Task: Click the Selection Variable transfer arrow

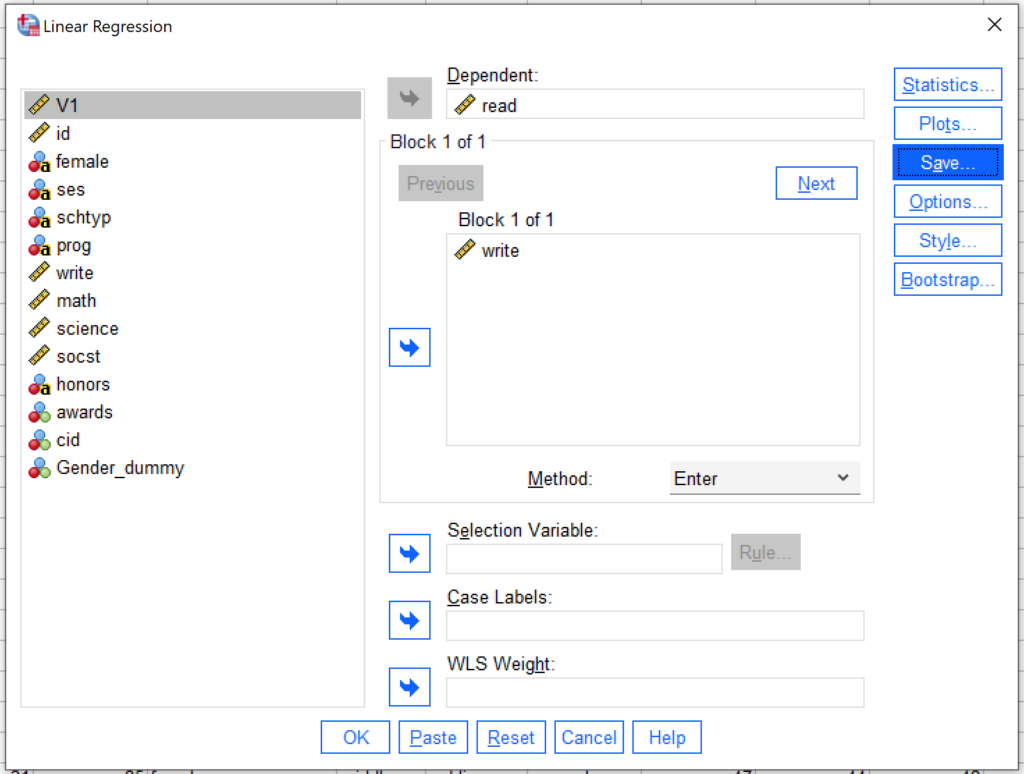Action: tap(409, 553)
